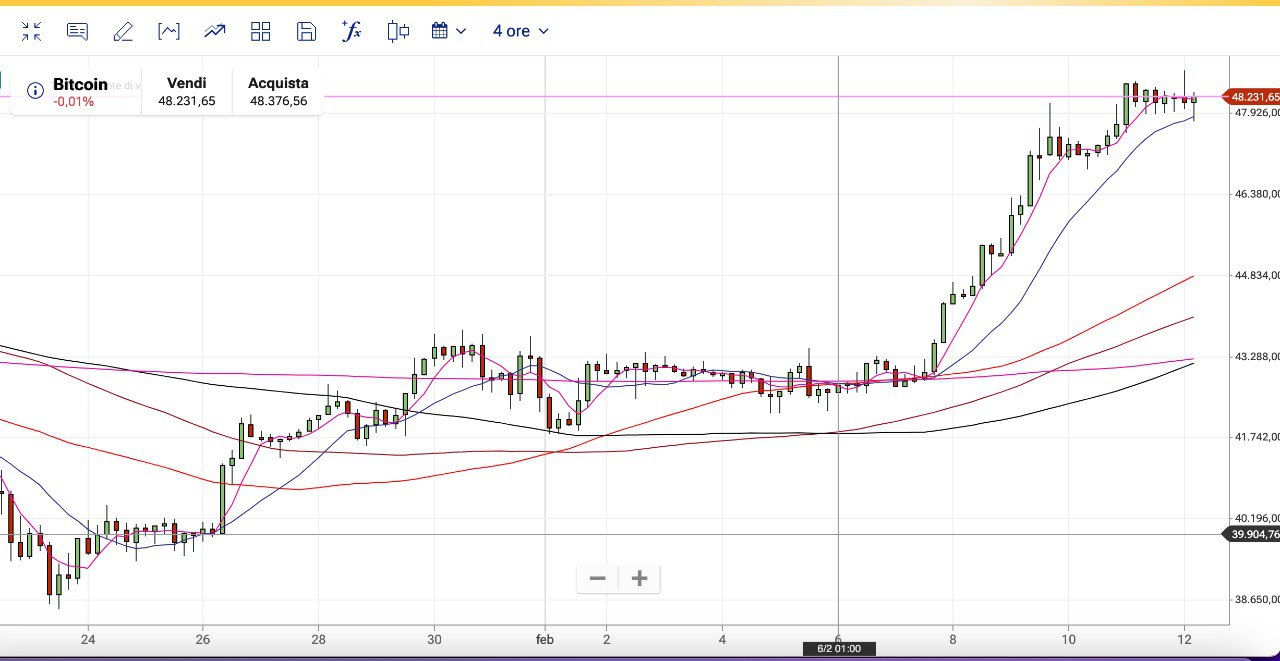
Task: Zoom in with the plus button
Action: tap(640, 579)
